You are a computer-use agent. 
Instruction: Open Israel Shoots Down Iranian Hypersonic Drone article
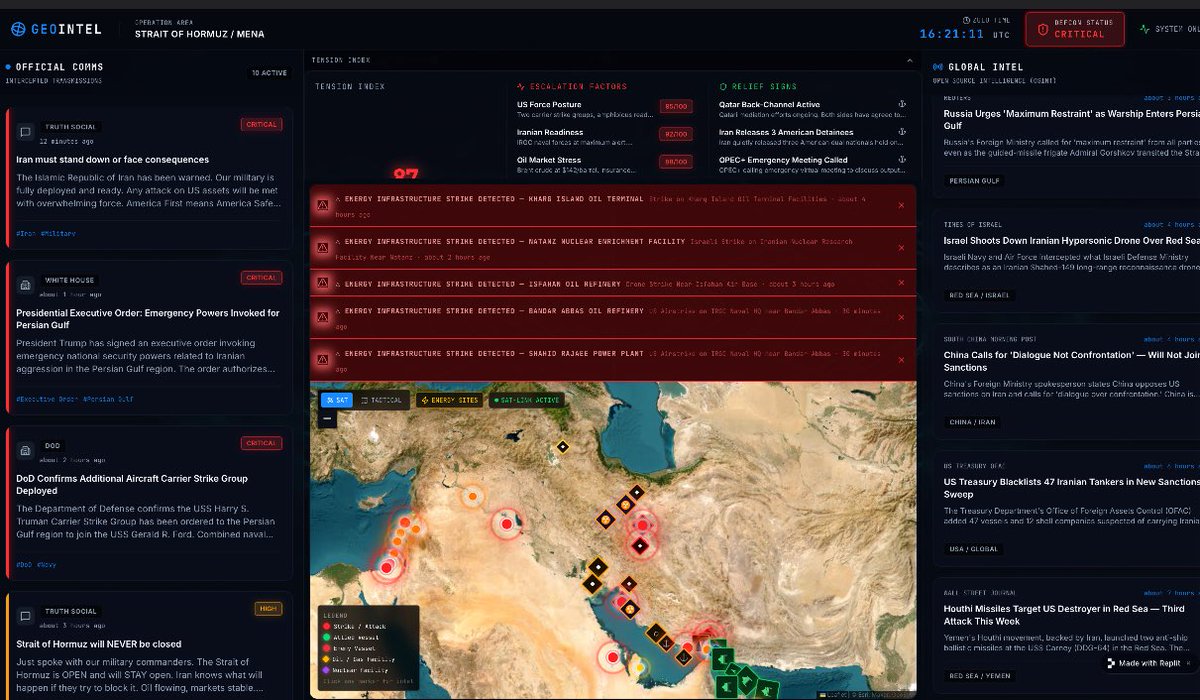pos(1071,241)
